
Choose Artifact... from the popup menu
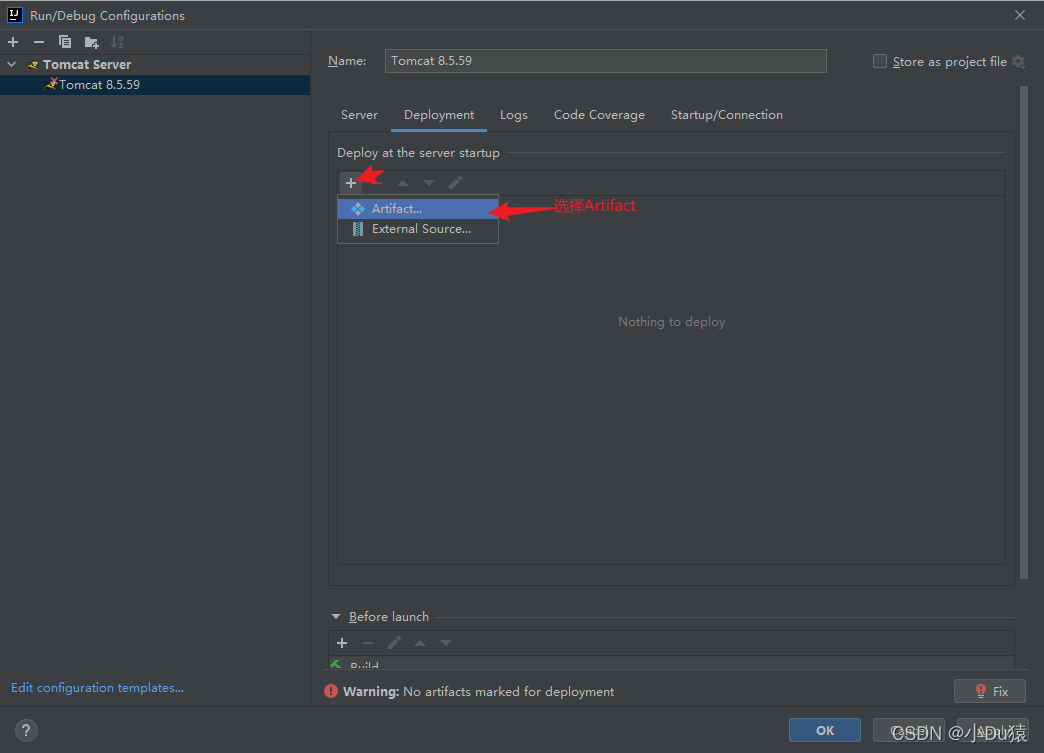[x=418, y=208]
